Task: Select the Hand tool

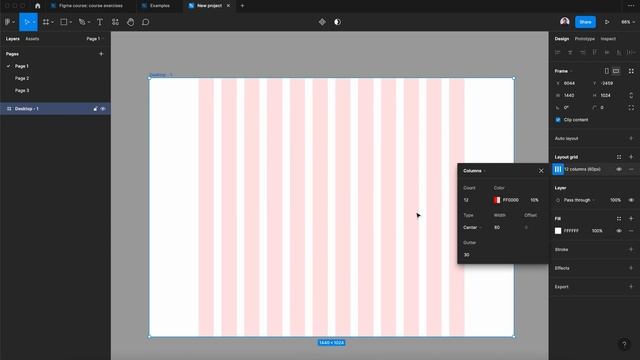Action: click(x=131, y=22)
